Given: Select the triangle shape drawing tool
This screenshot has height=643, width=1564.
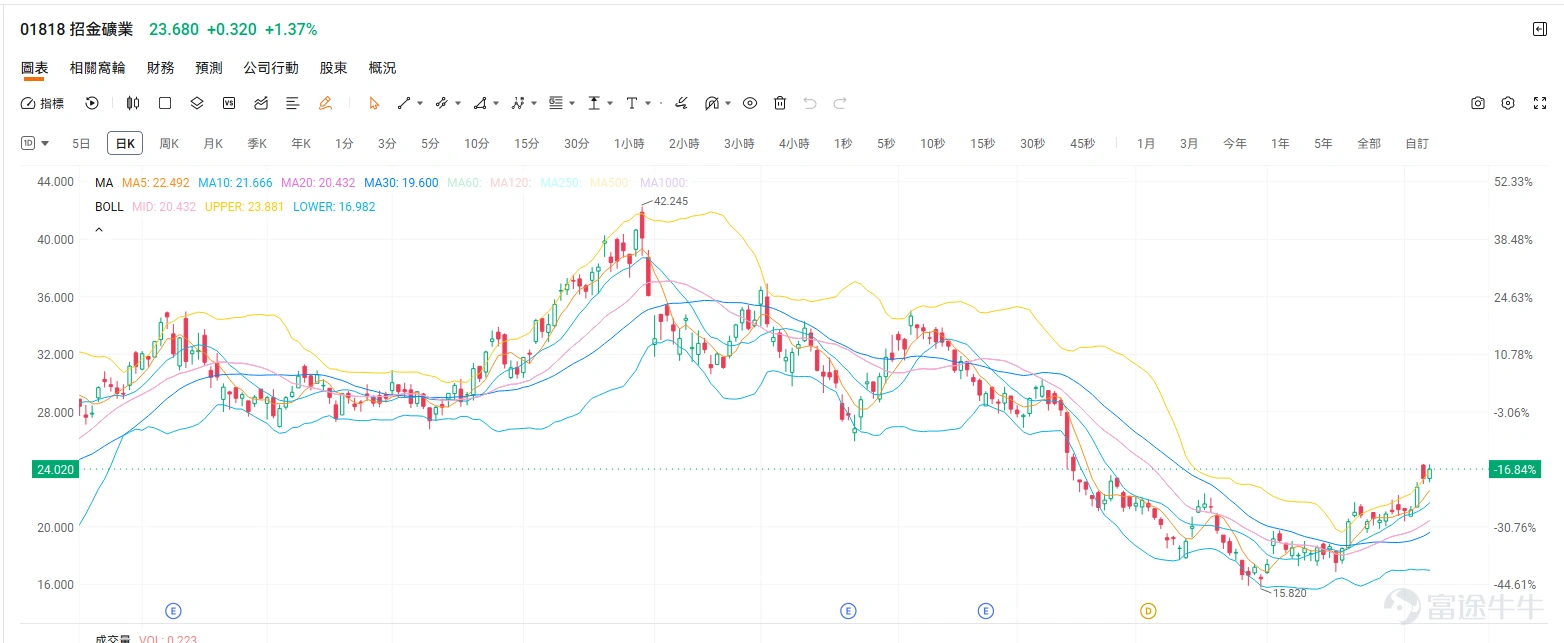Looking at the screenshot, I should tap(480, 103).
